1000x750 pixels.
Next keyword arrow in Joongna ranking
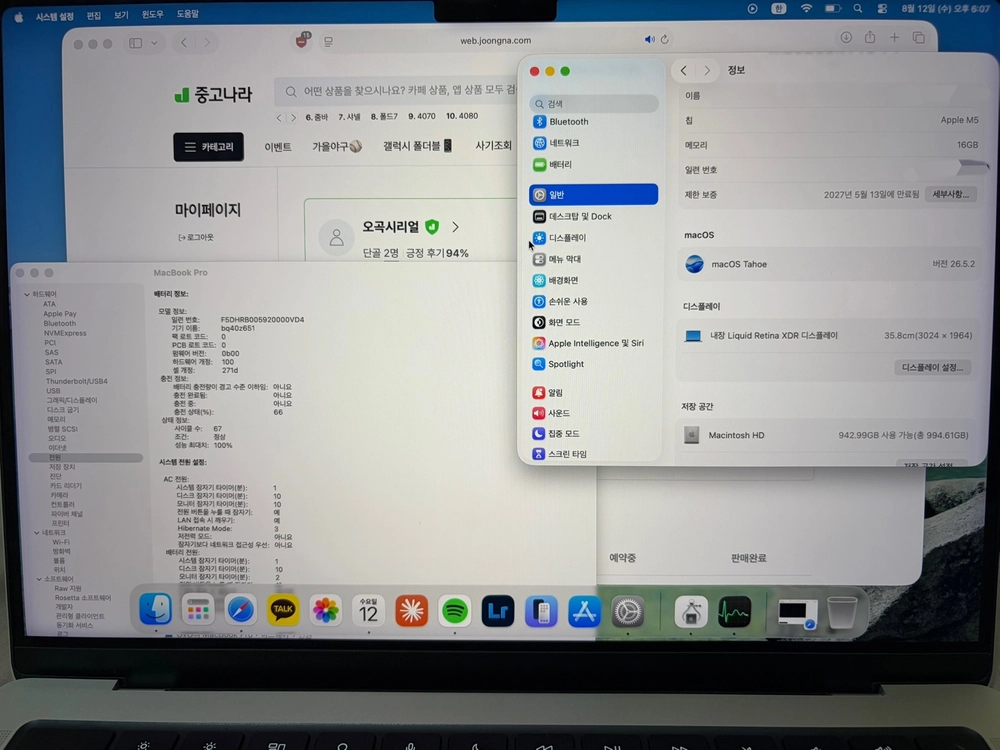(293, 117)
